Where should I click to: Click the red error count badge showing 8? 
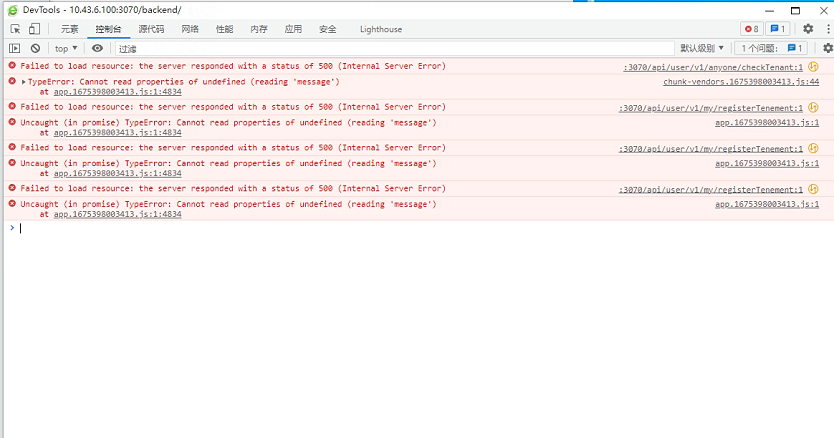point(750,29)
